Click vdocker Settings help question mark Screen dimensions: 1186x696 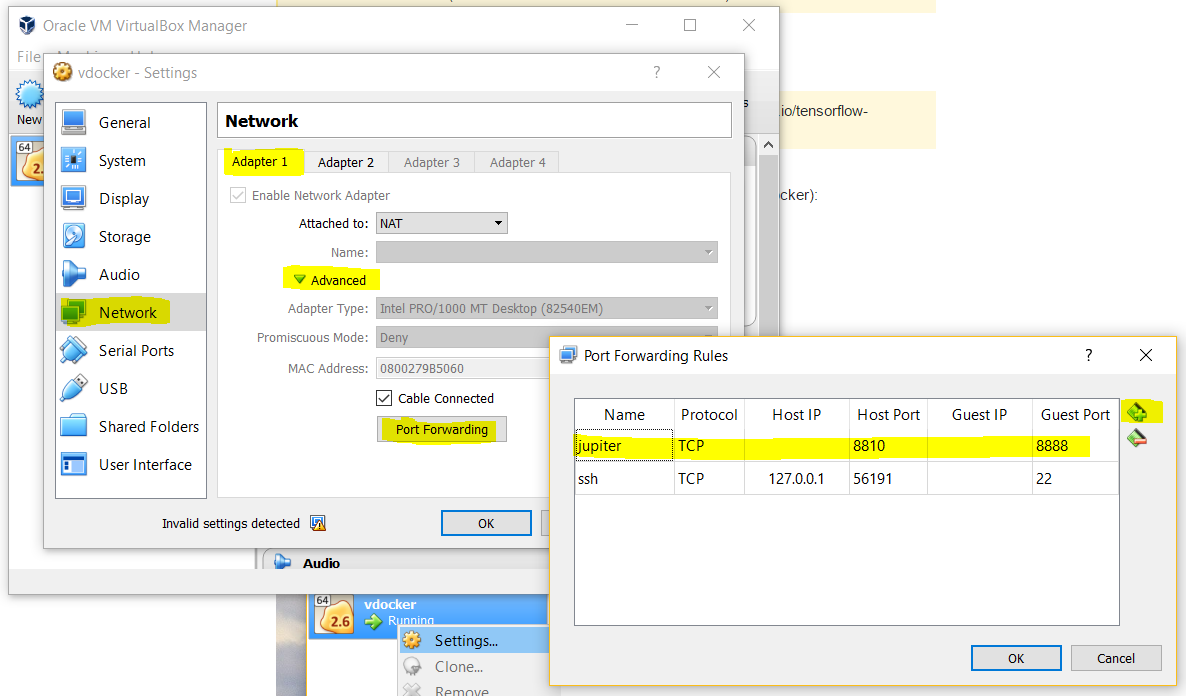point(657,72)
